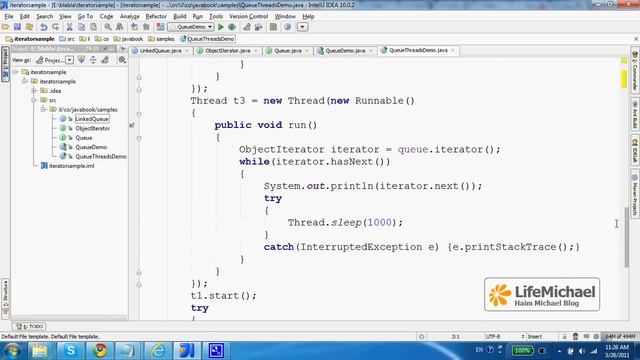Collapse all nodes in the Project panel
The image size is (640, 360).
point(93,60)
